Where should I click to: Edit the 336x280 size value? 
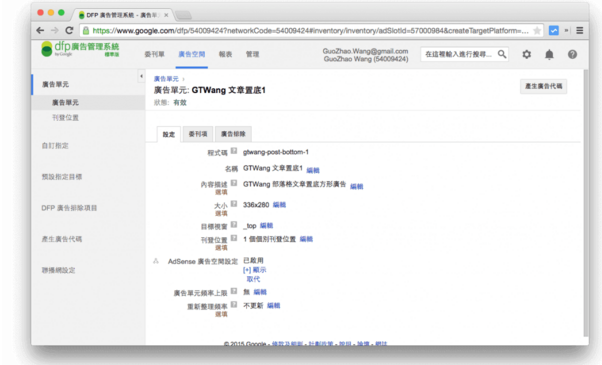(279, 205)
